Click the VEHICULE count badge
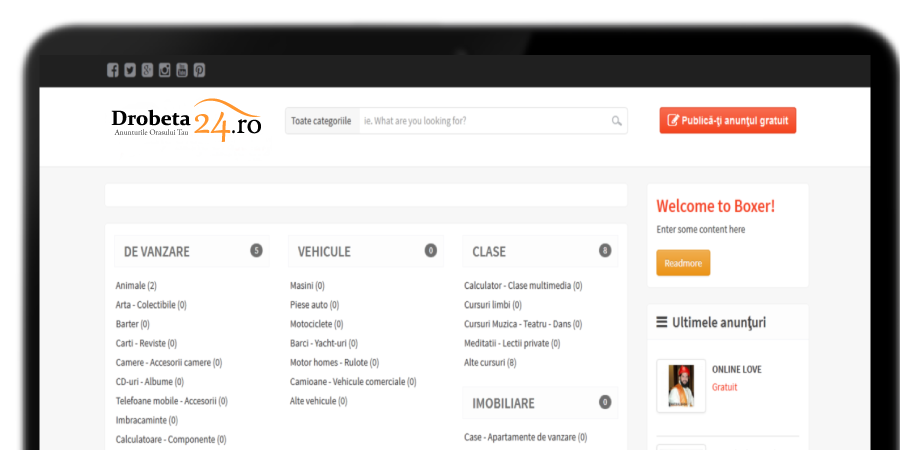This screenshot has height=450, width=900. (430, 250)
